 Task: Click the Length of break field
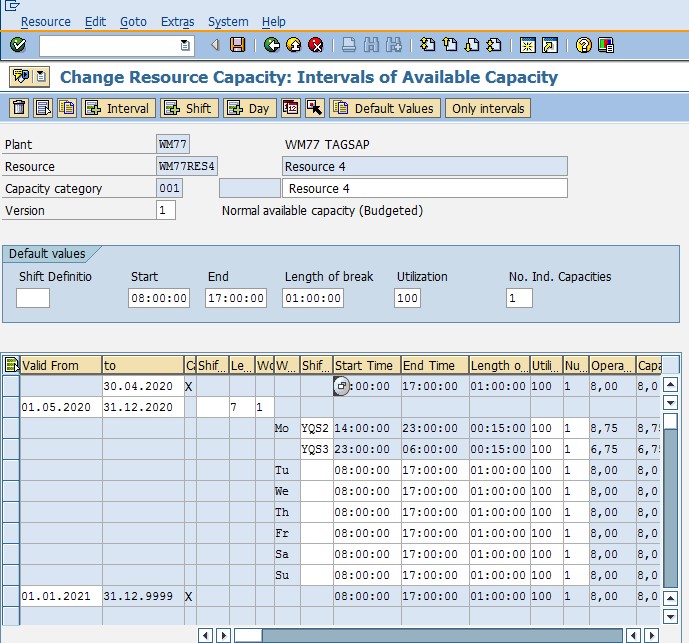click(x=313, y=298)
